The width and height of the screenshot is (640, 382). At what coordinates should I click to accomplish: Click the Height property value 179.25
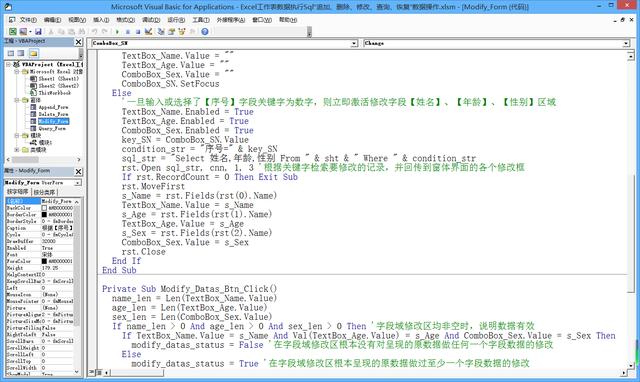pyautogui.click(x=57, y=268)
